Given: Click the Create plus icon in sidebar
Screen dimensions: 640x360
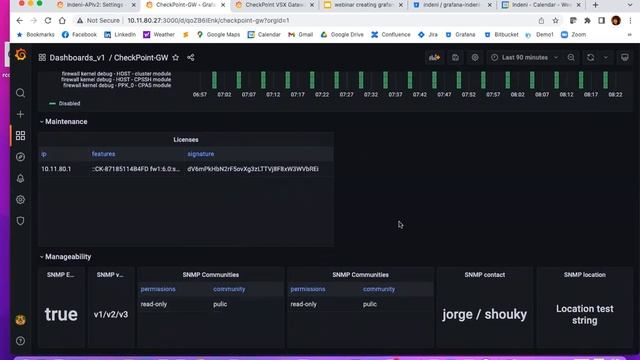Looking at the screenshot, I should [x=20, y=114].
